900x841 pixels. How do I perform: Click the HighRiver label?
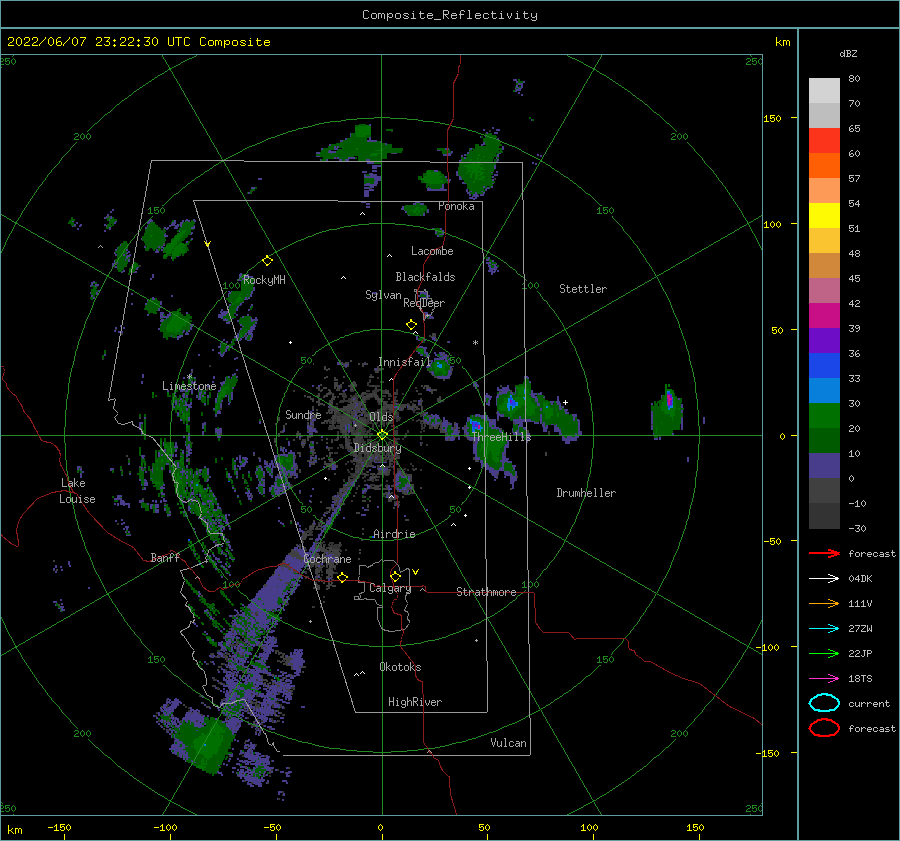415,702
